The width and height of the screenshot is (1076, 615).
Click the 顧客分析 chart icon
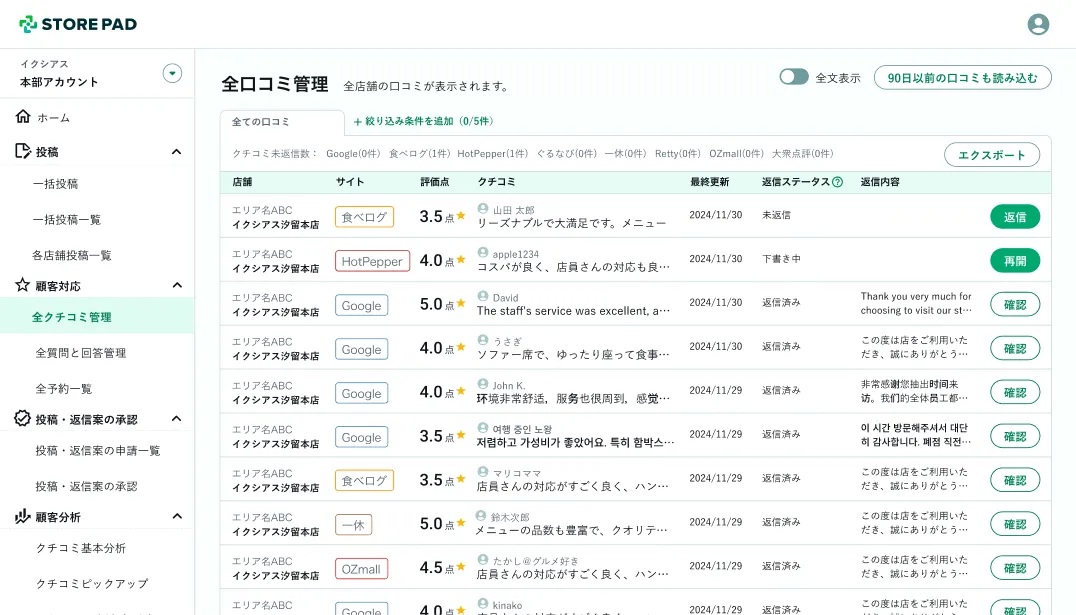(x=23, y=516)
